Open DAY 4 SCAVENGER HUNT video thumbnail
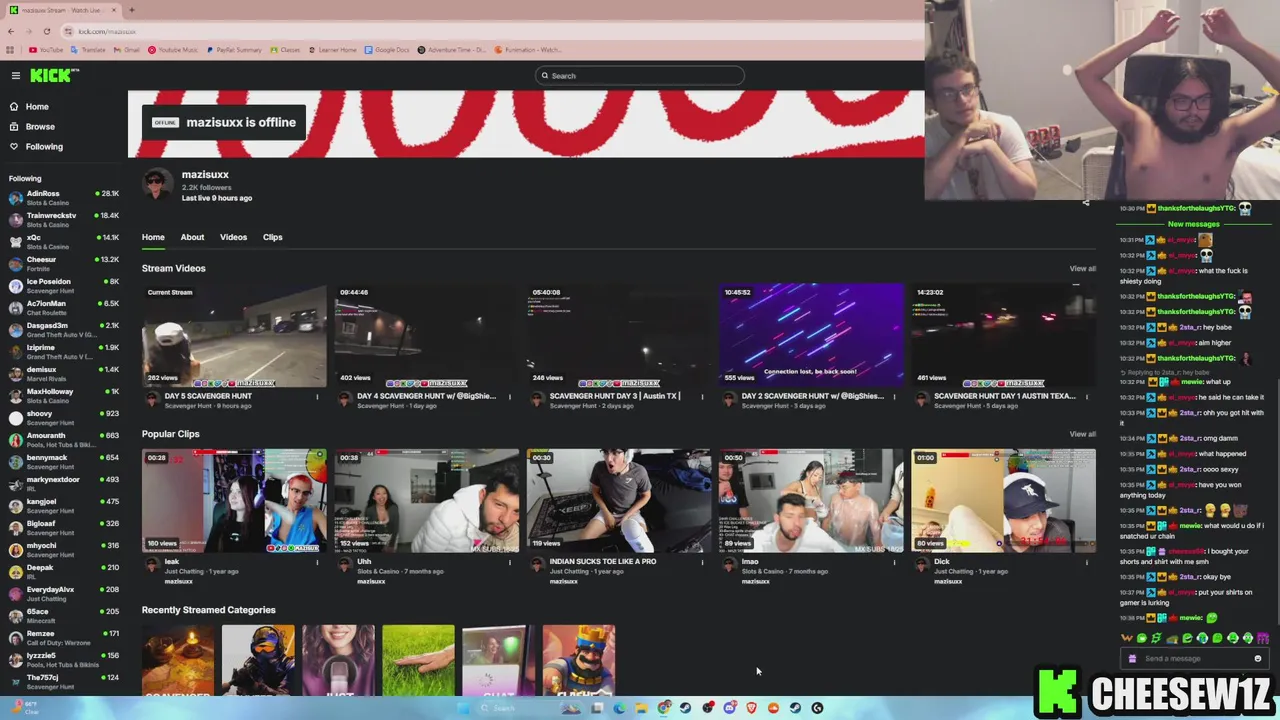This screenshot has width=1280, height=720. coord(426,335)
